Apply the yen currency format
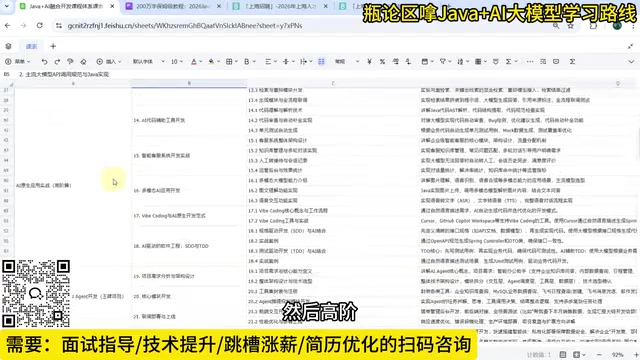This screenshot has height=360, width=640. (369, 62)
